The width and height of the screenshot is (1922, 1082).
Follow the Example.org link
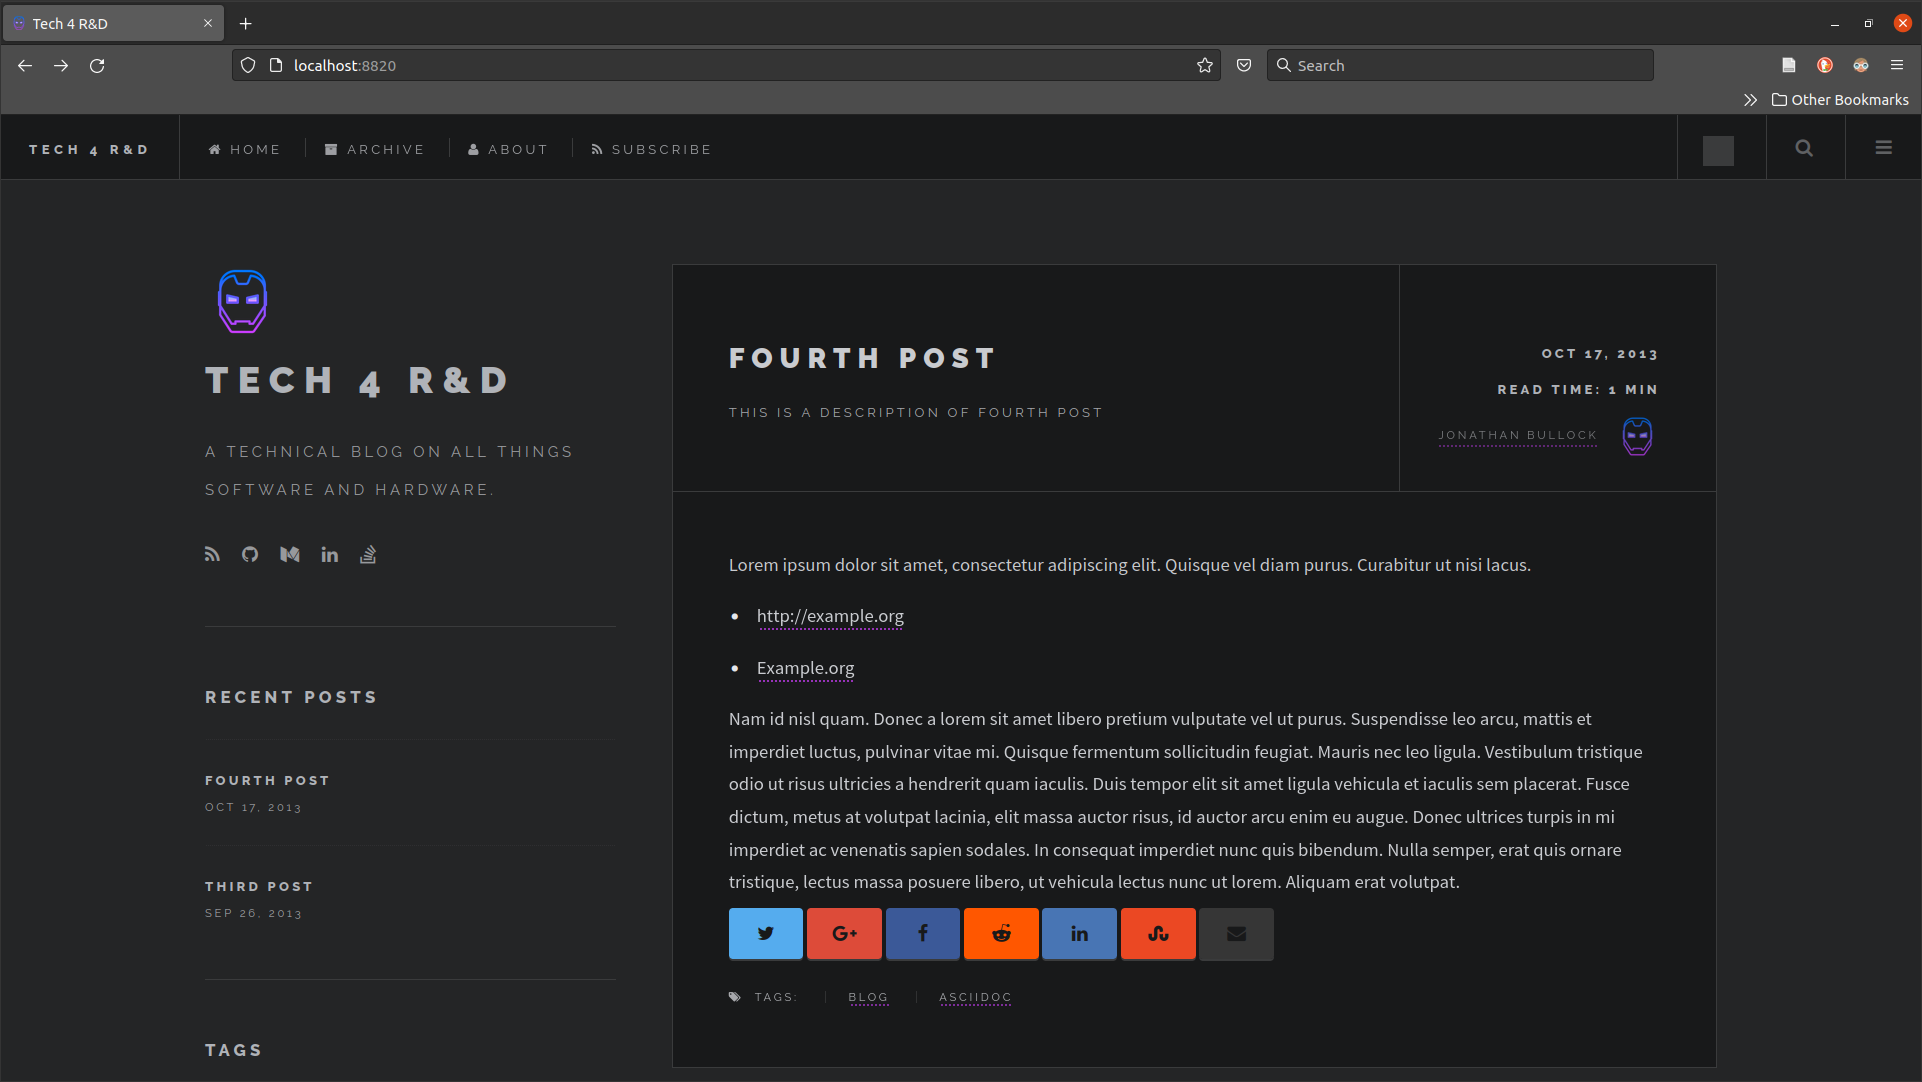[x=805, y=668]
